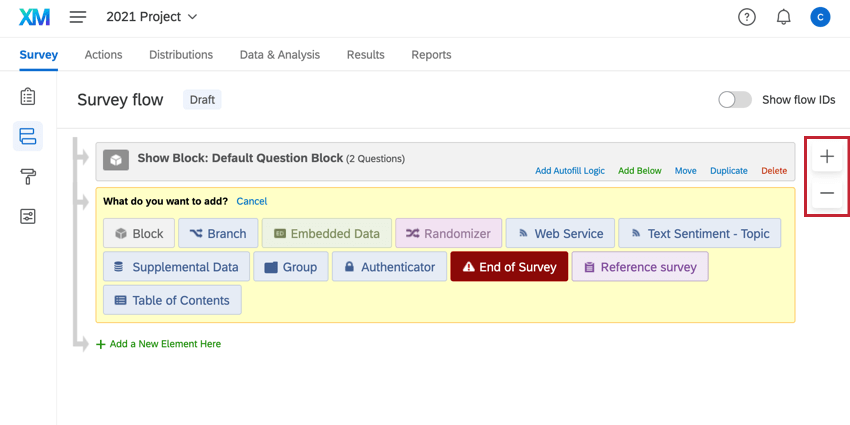Zoom out with the minus button

click(x=827, y=193)
